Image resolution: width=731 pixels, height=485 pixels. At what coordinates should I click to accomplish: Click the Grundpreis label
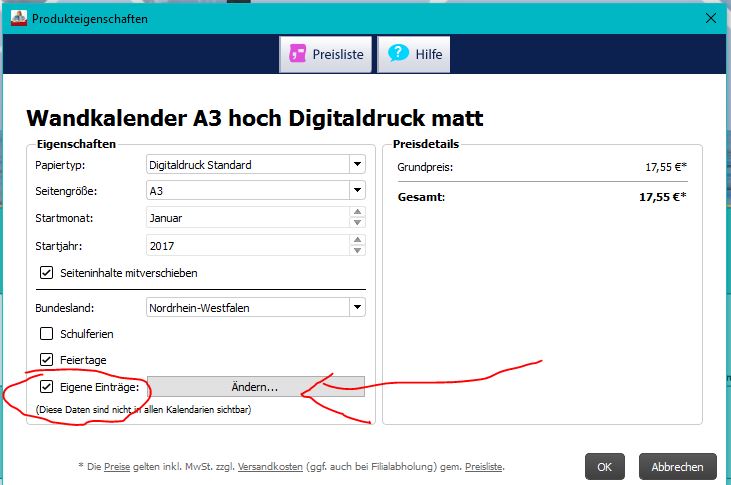[425, 167]
